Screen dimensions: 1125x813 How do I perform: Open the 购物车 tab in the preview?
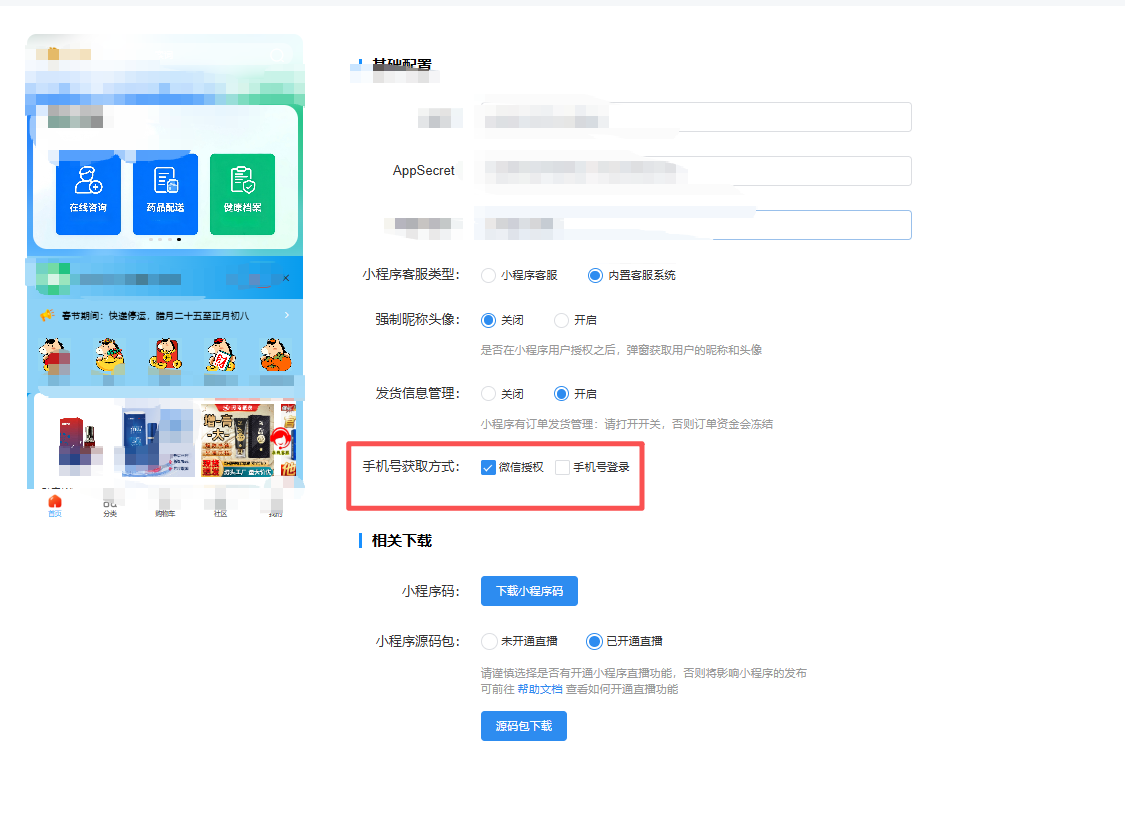pyautogui.click(x=165, y=507)
